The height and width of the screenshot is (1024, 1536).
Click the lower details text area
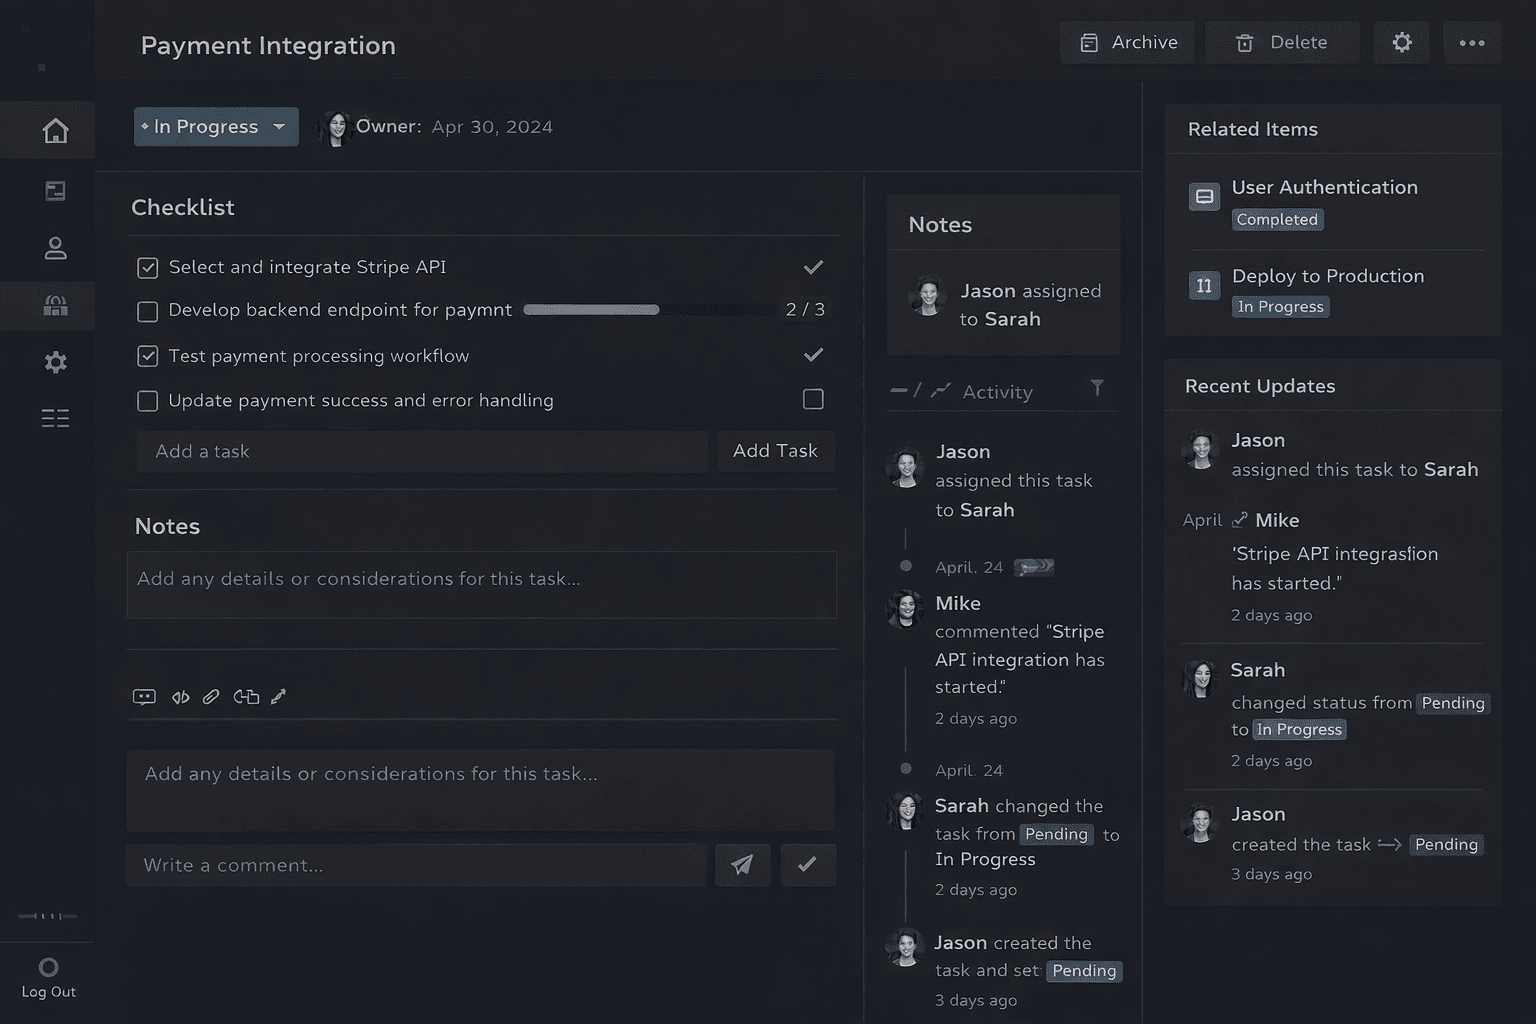[480, 790]
